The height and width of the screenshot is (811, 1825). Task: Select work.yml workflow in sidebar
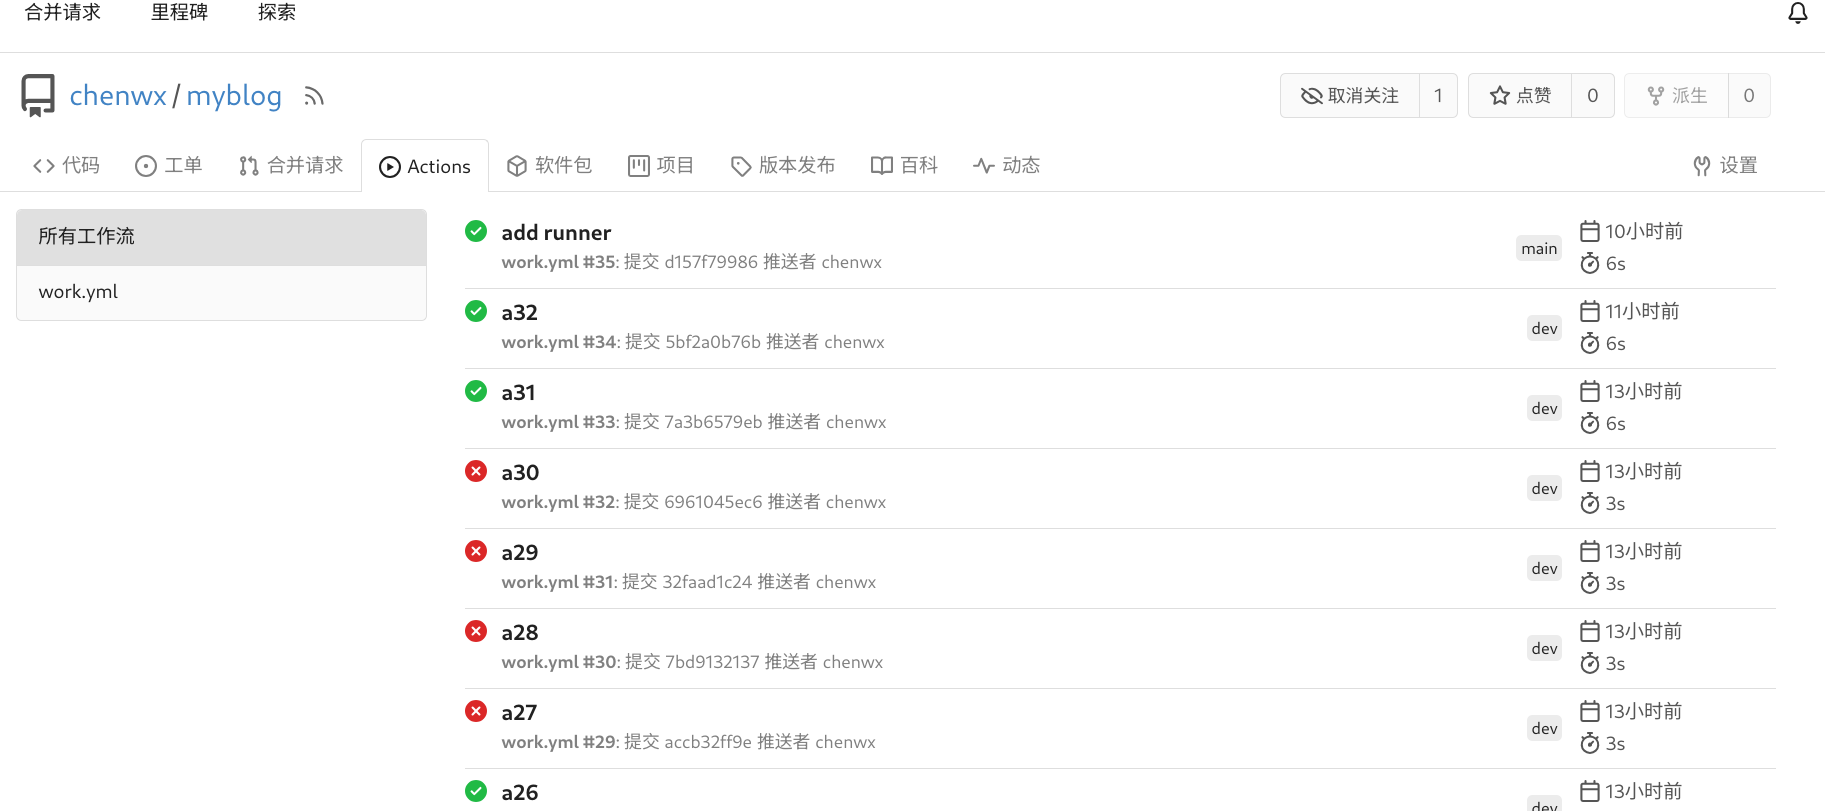[x=78, y=292]
